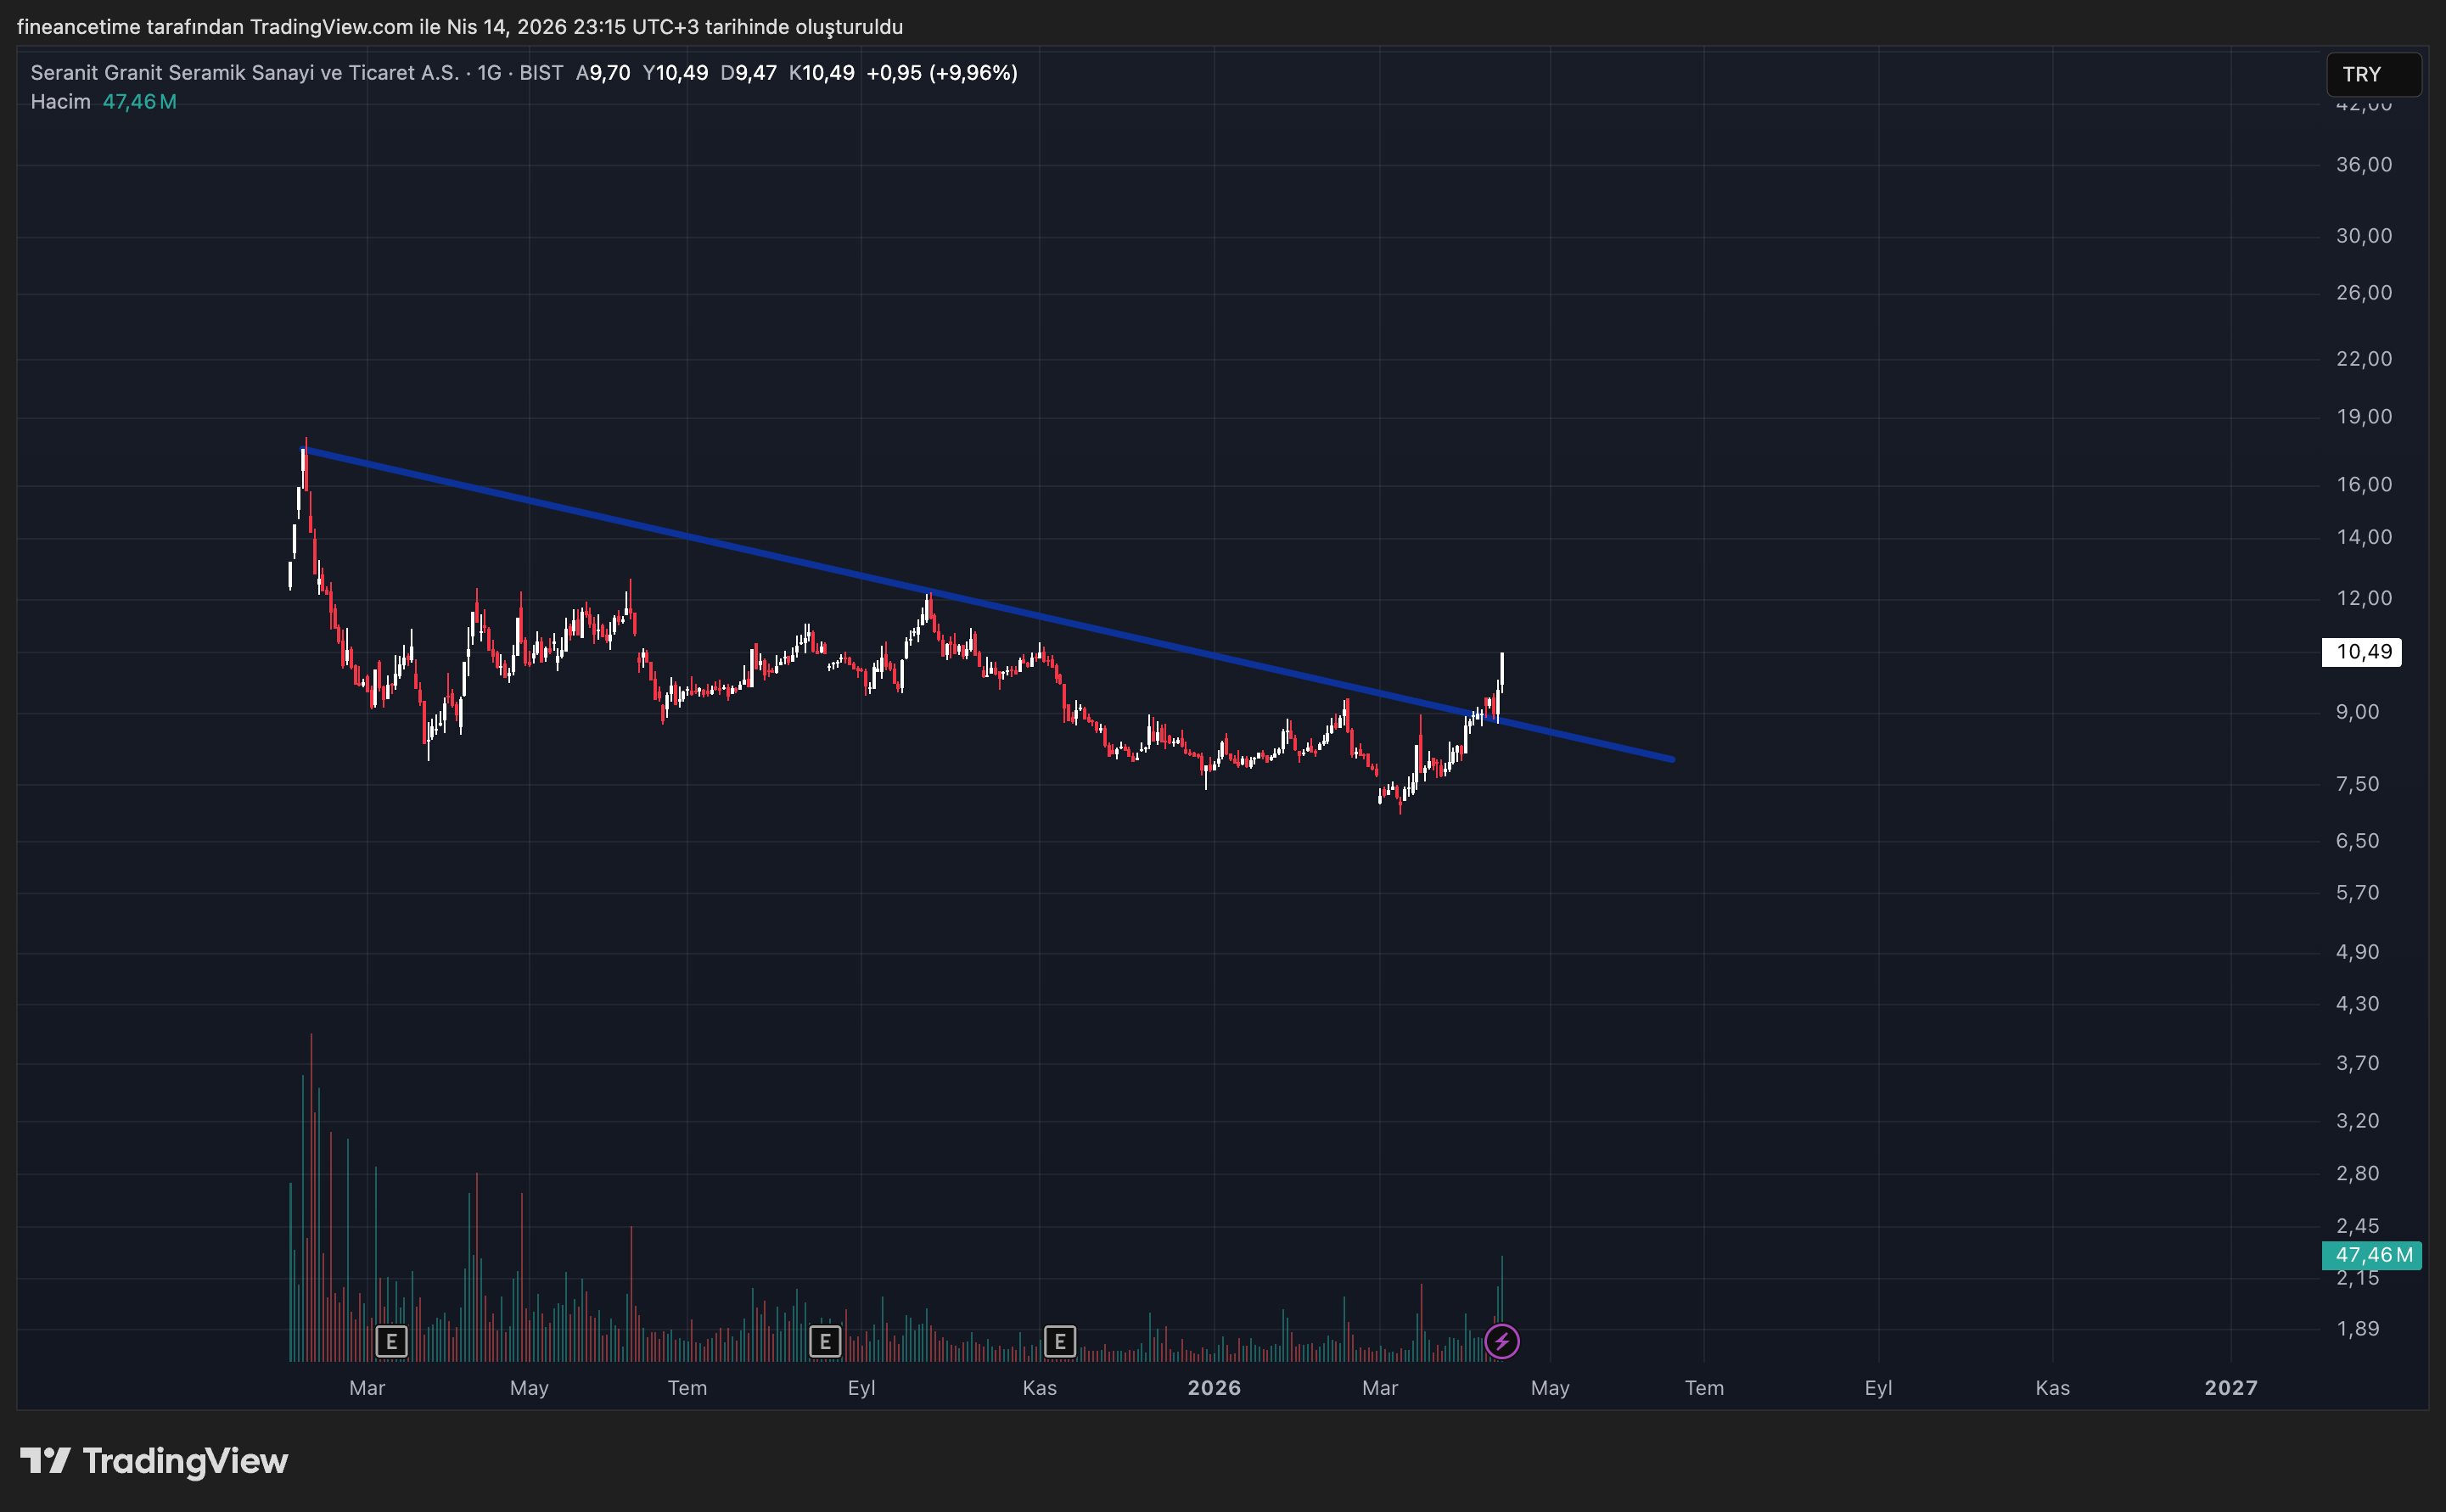Click the earnings E marker before Eyl
Screen dimensions: 2446x1512
coord(824,1341)
